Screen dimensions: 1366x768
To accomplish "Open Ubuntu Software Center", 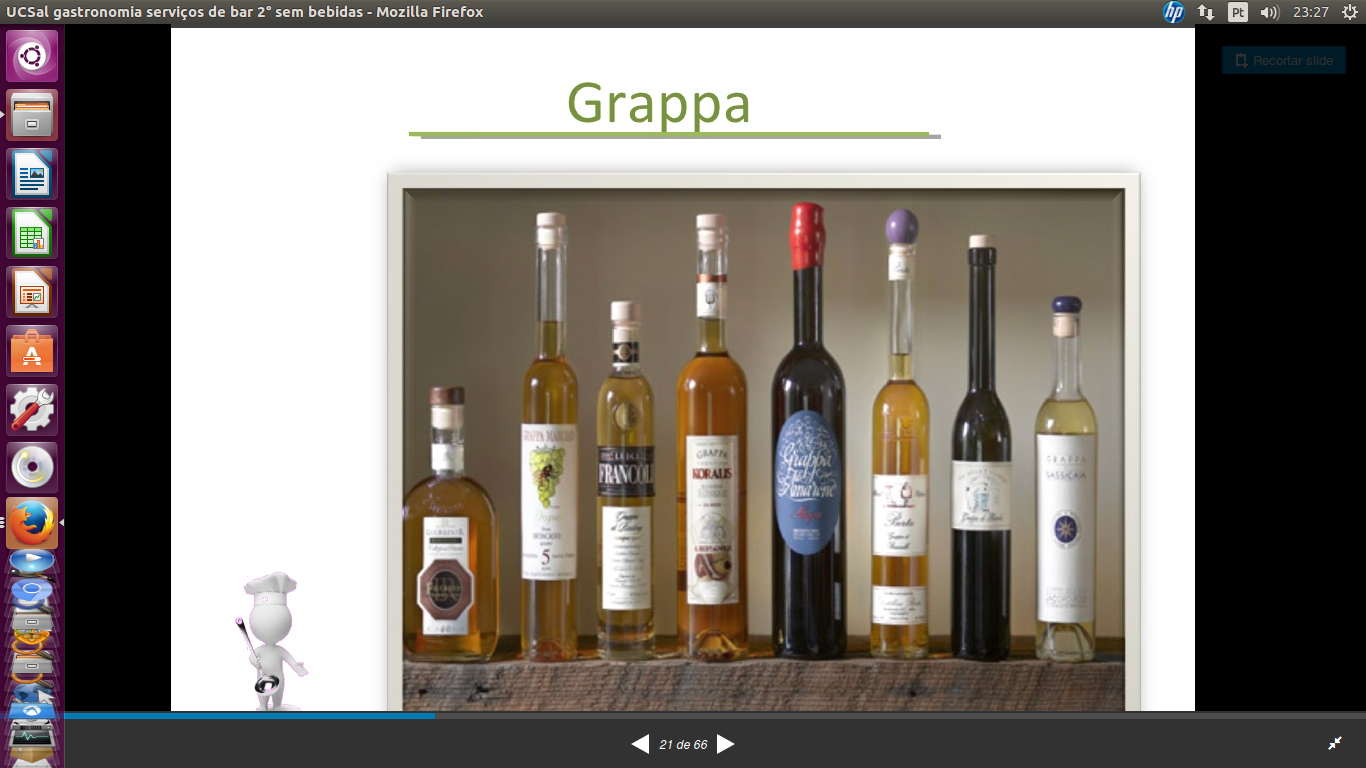I will click(32, 351).
